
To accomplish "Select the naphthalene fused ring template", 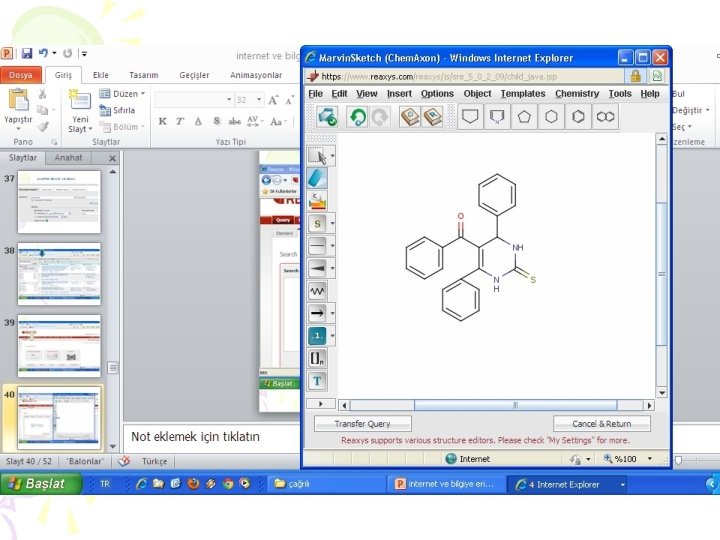I will (605, 117).
